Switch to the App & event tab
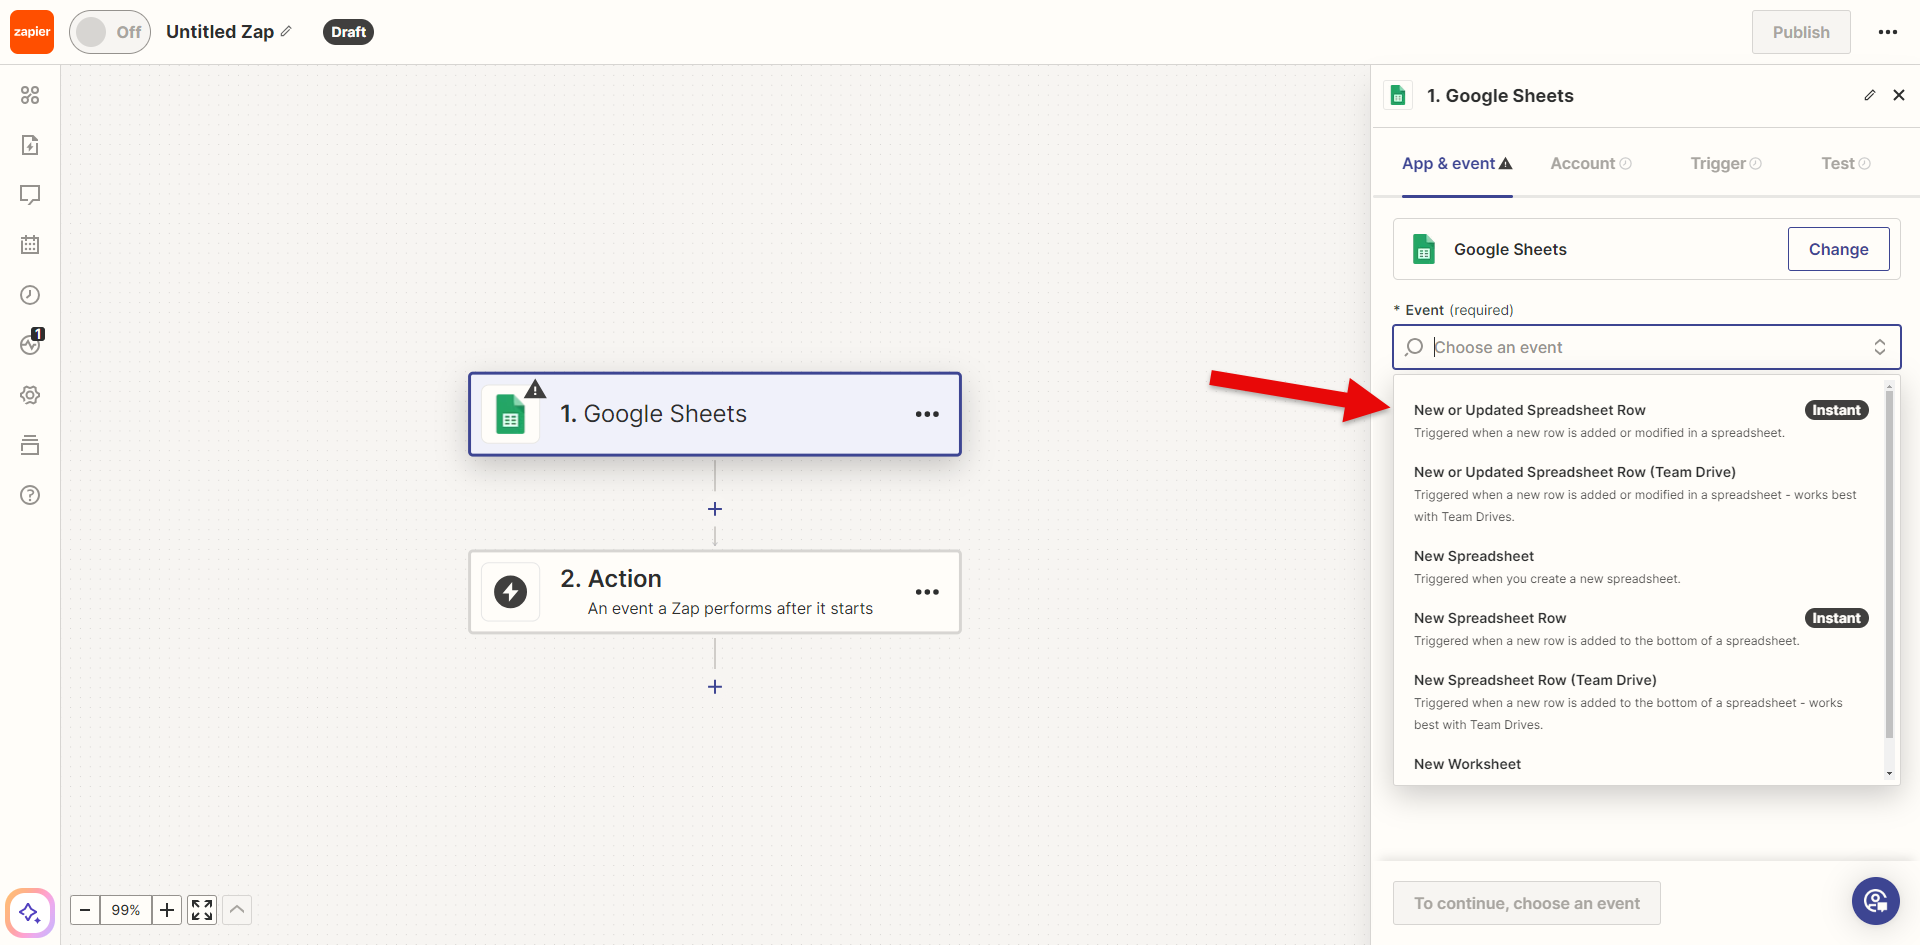The width and height of the screenshot is (1920, 945). point(1457,163)
